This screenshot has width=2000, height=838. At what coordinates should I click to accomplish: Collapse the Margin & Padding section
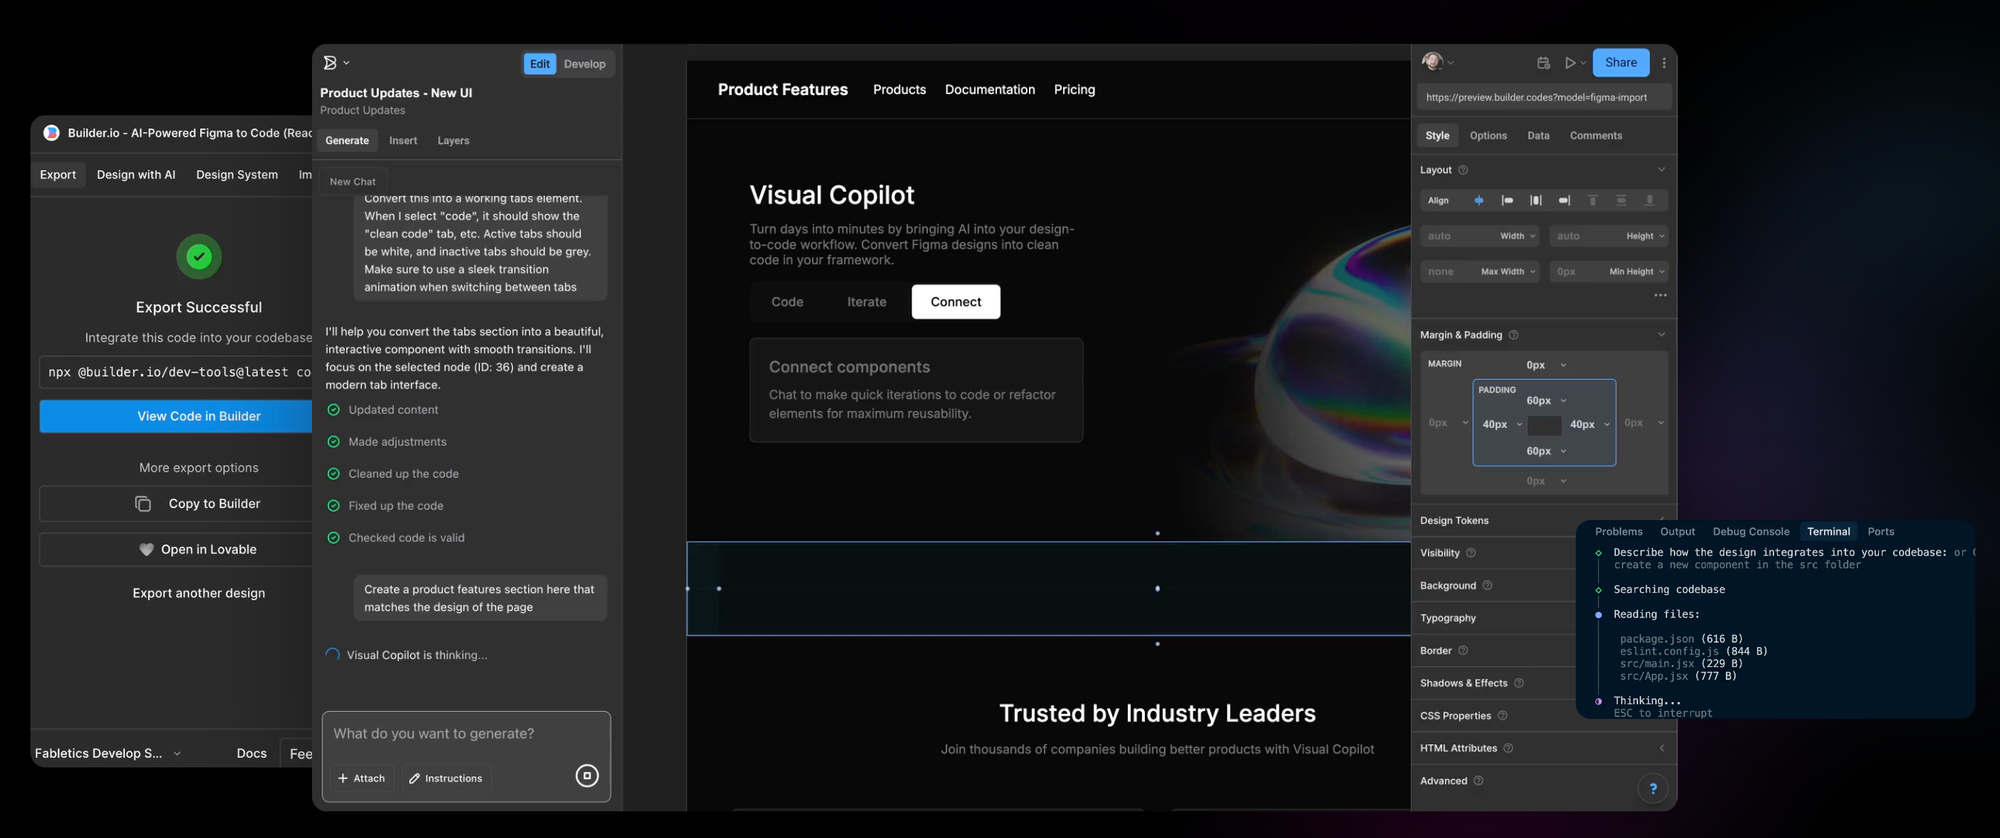pyautogui.click(x=1661, y=335)
